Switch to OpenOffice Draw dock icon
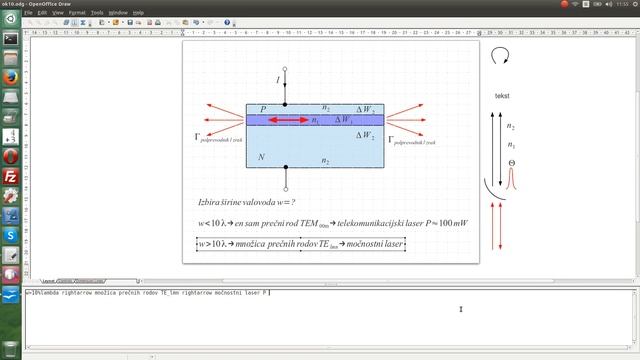Screen dimensions: 640x360 (x=11, y=295)
